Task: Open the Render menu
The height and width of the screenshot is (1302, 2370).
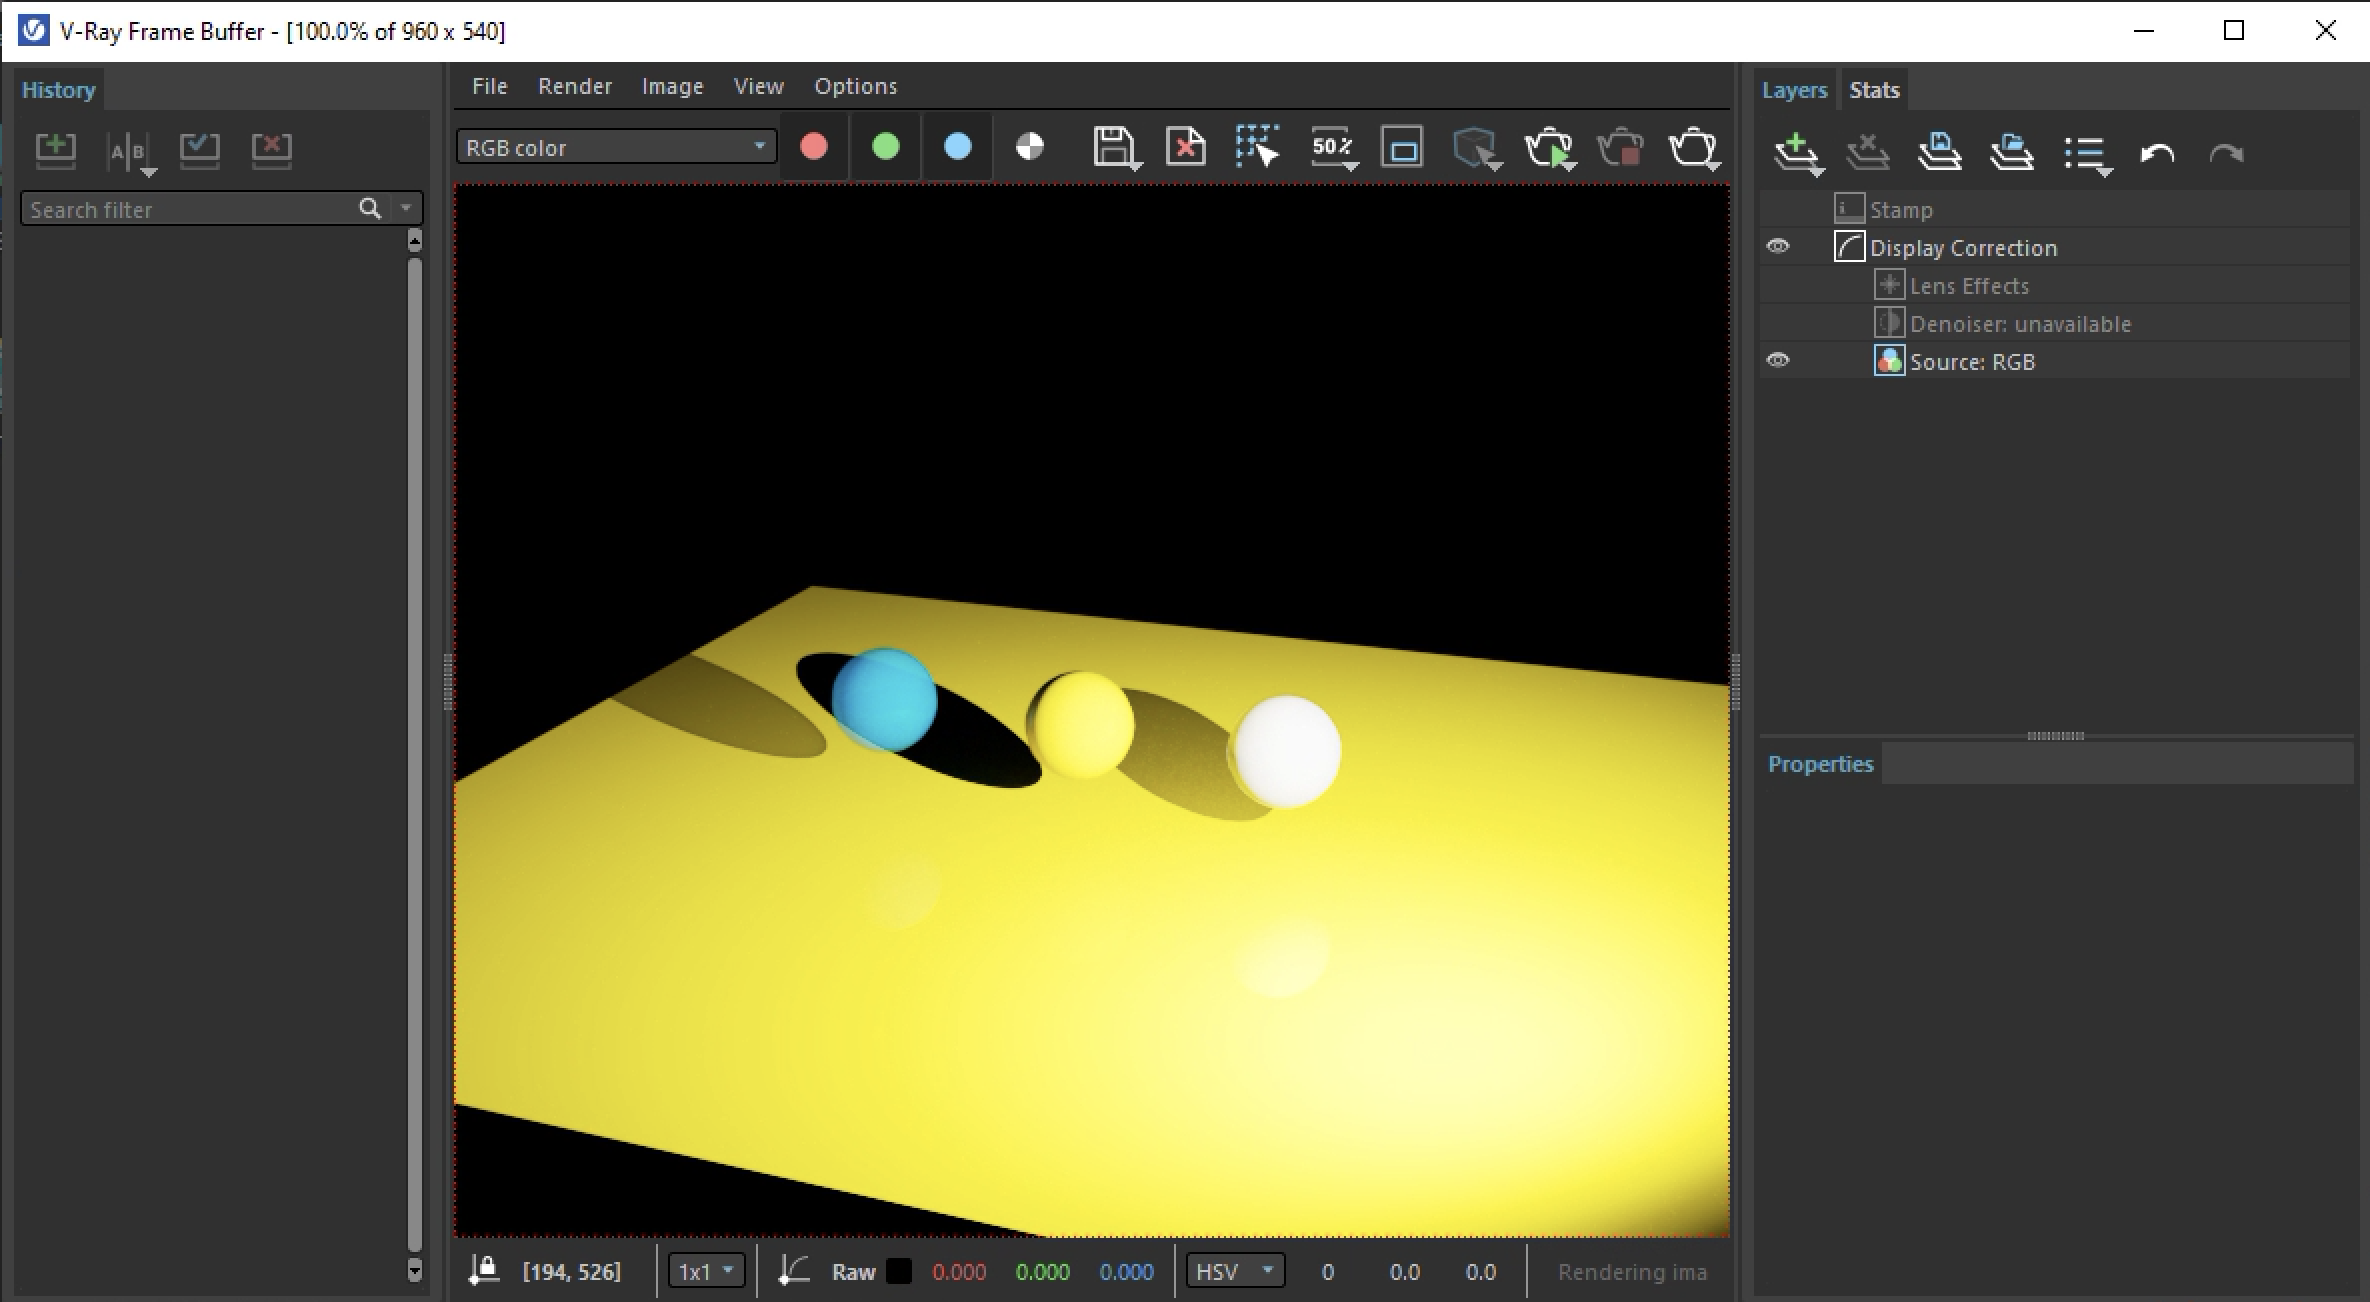Action: tap(574, 86)
